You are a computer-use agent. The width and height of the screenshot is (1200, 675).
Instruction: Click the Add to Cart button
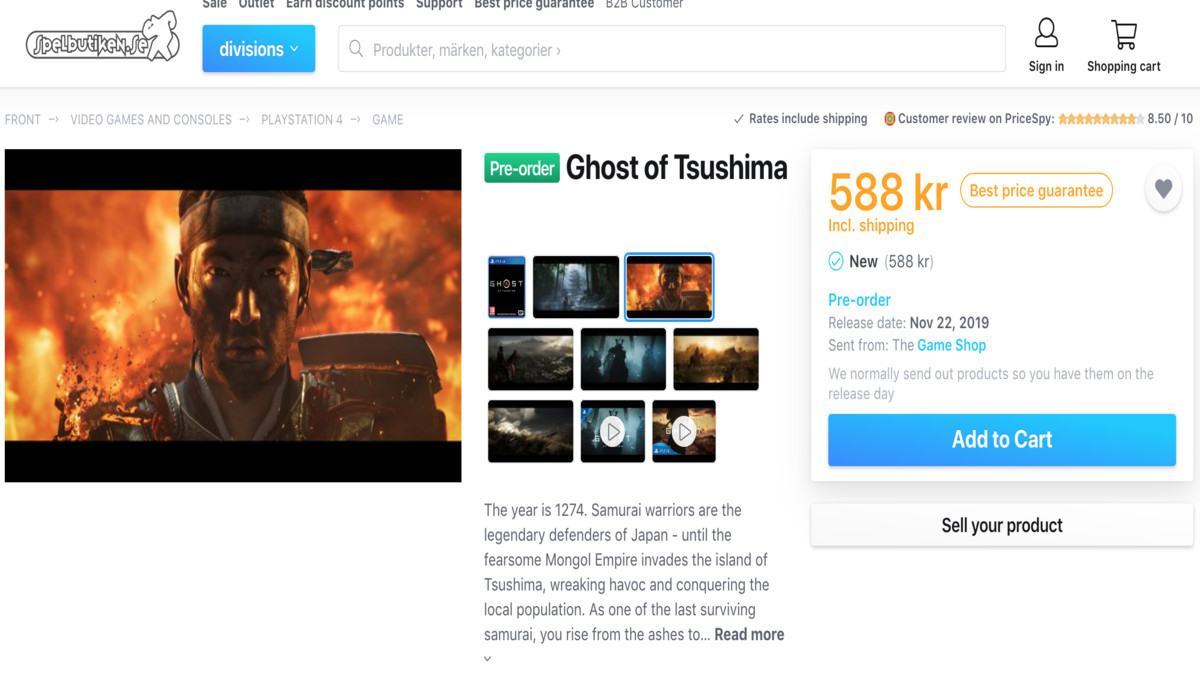1002,439
